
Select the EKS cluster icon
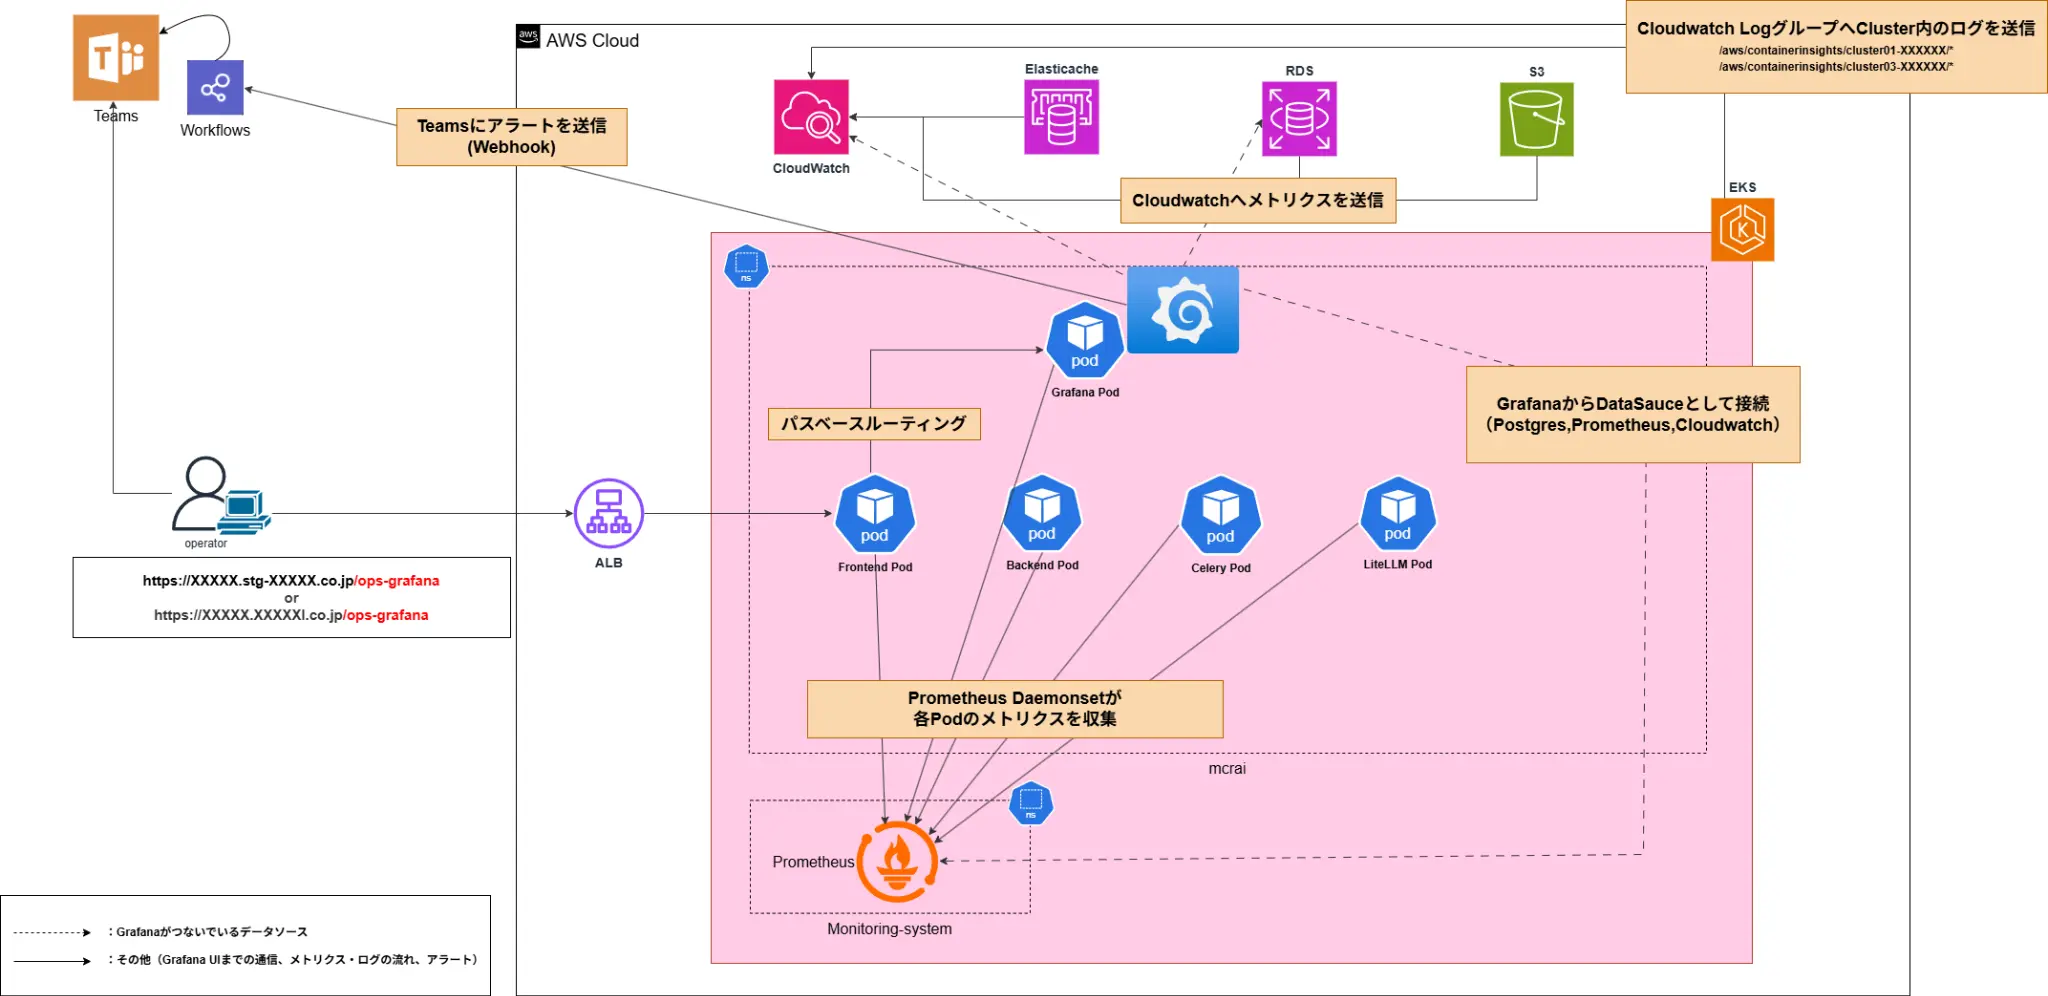point(1742,228)
